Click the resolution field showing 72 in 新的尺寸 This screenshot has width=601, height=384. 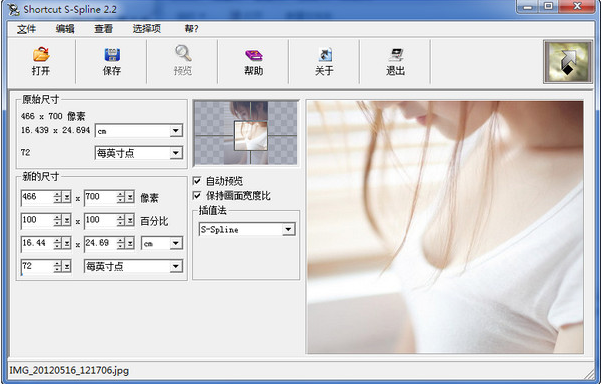point(37,266)
